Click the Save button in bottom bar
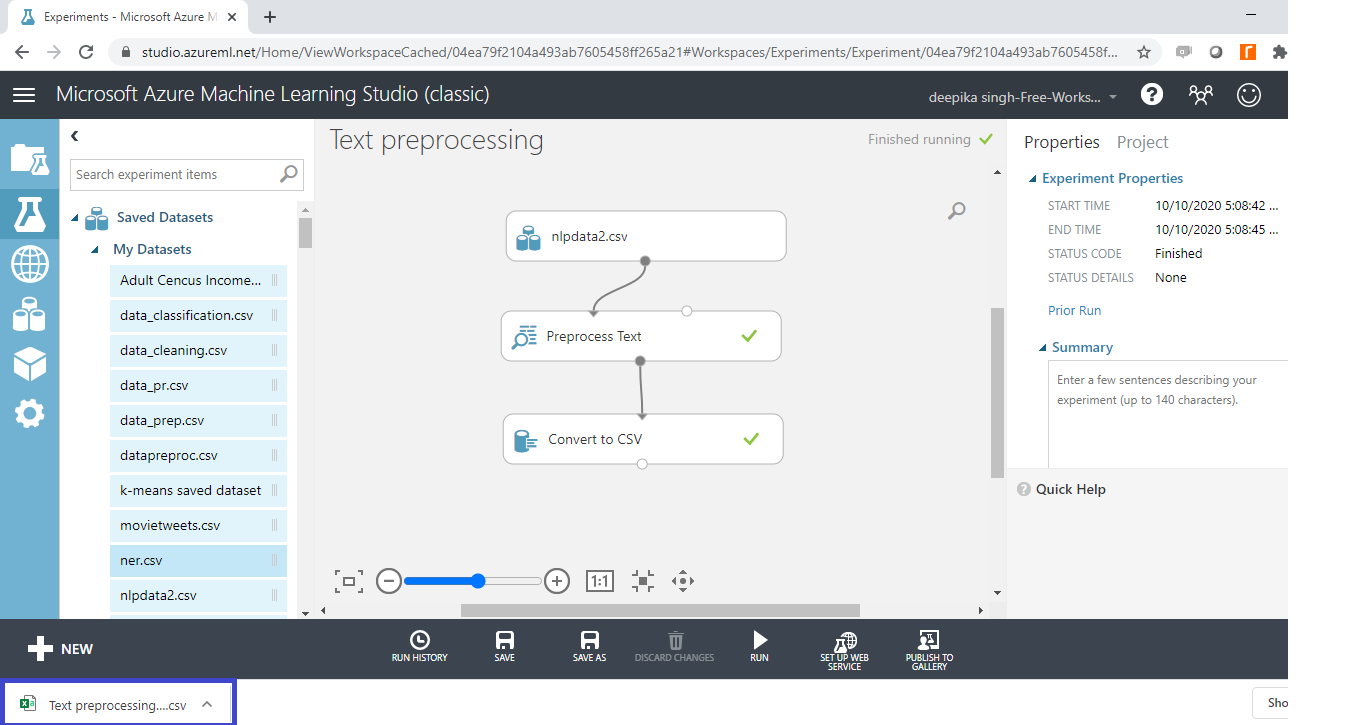Viewport: 1360px width, 725px height. (505, 647)
